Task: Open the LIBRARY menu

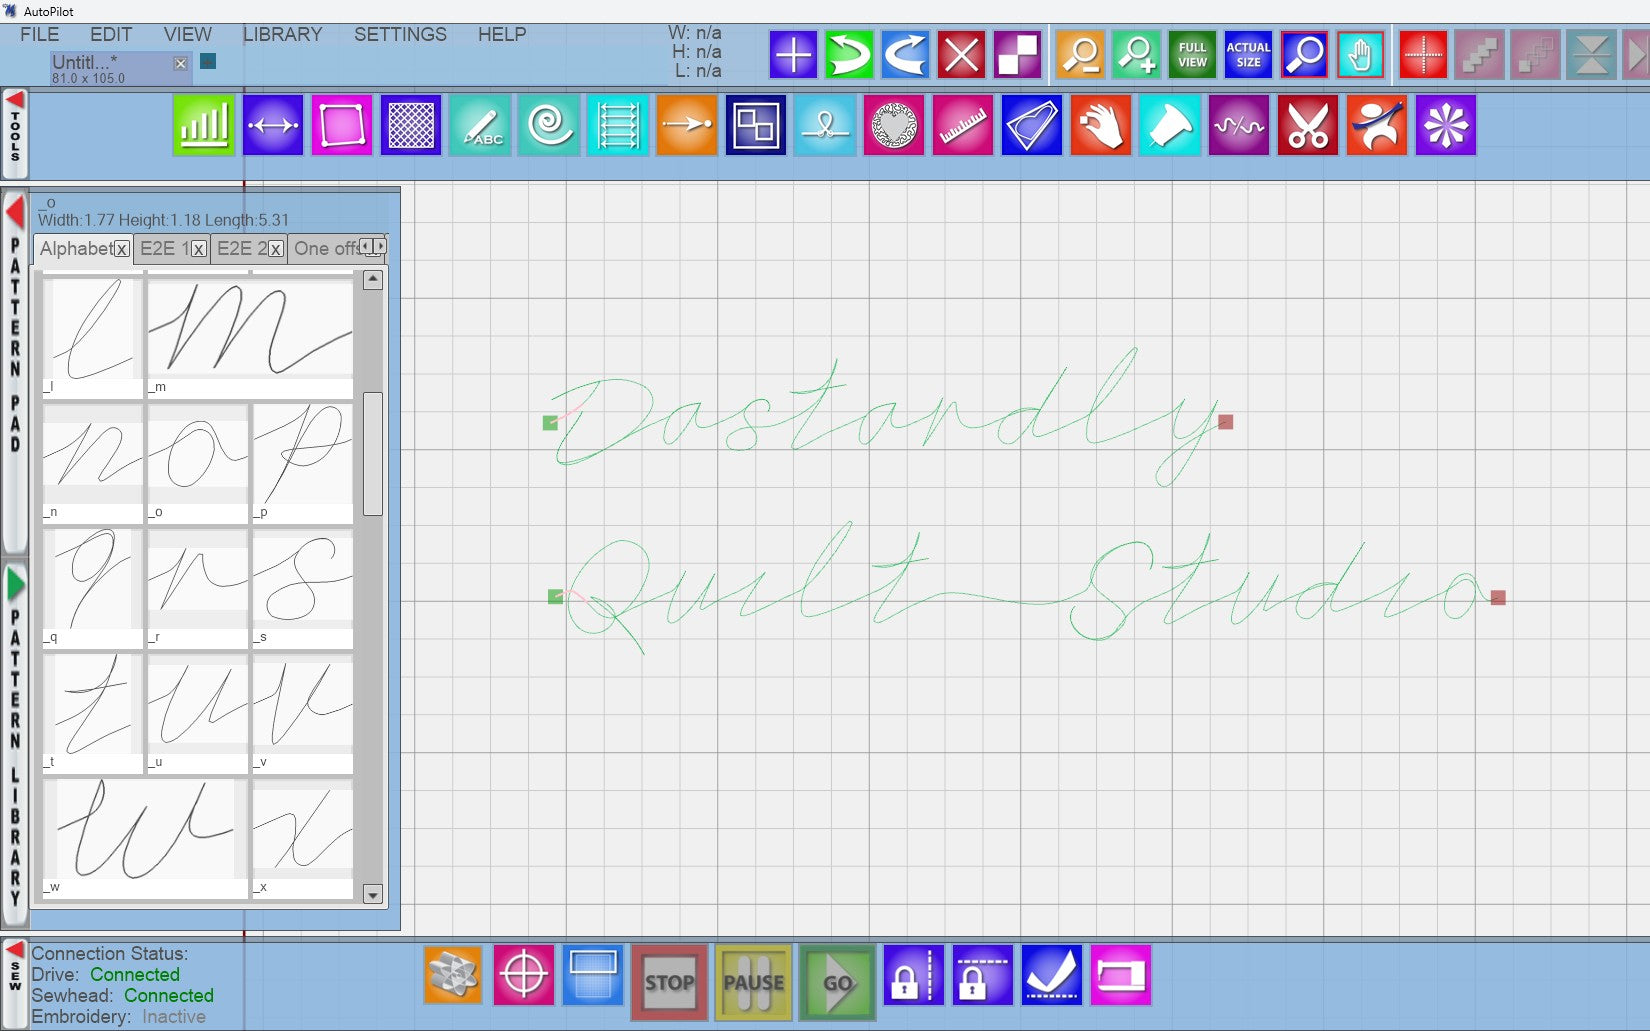Action: click(x=282, y=34)
